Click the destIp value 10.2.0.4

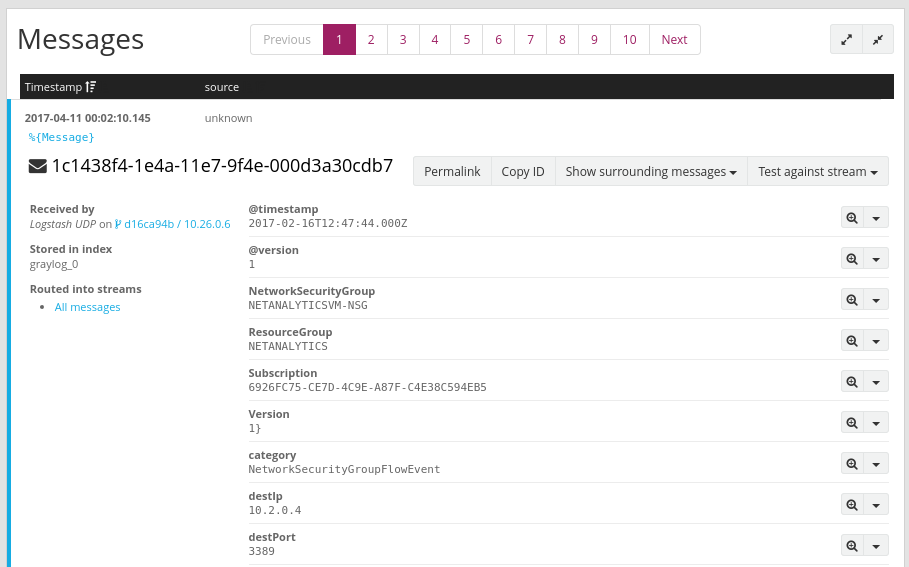[275, 510]
